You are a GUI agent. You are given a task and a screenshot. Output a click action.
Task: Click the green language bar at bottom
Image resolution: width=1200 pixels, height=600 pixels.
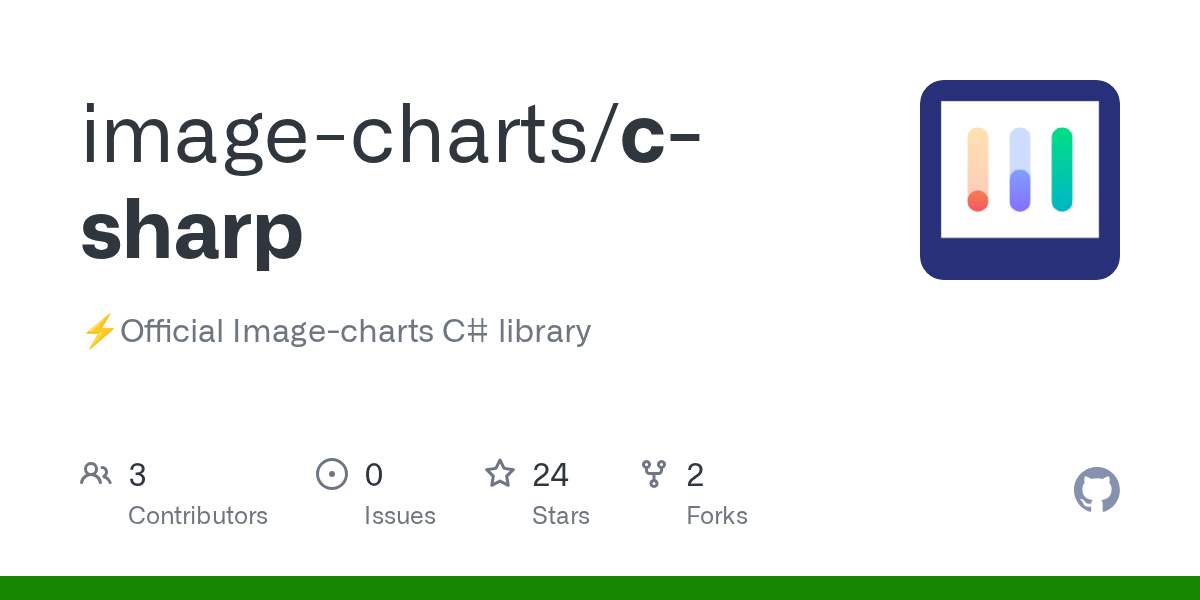coord(600,588)
